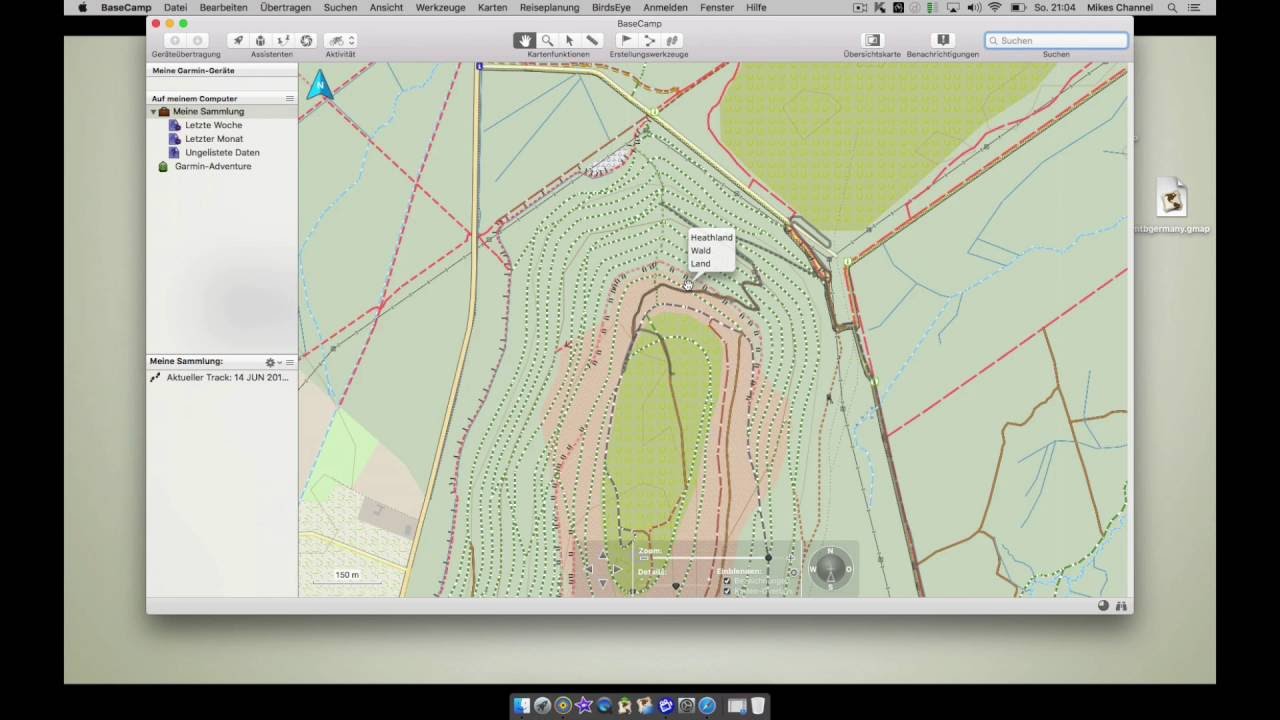Image resolution: width=1280 pixels, height=720 pixels.
Task: Select the arrow pointer tool
Action: coord(569,40)
